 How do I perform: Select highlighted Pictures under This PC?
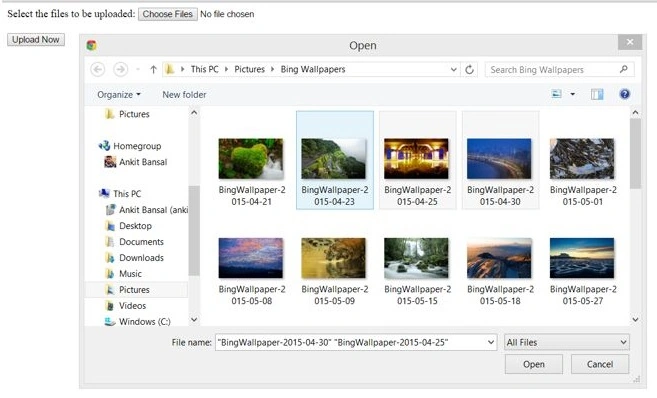(136, 289)
